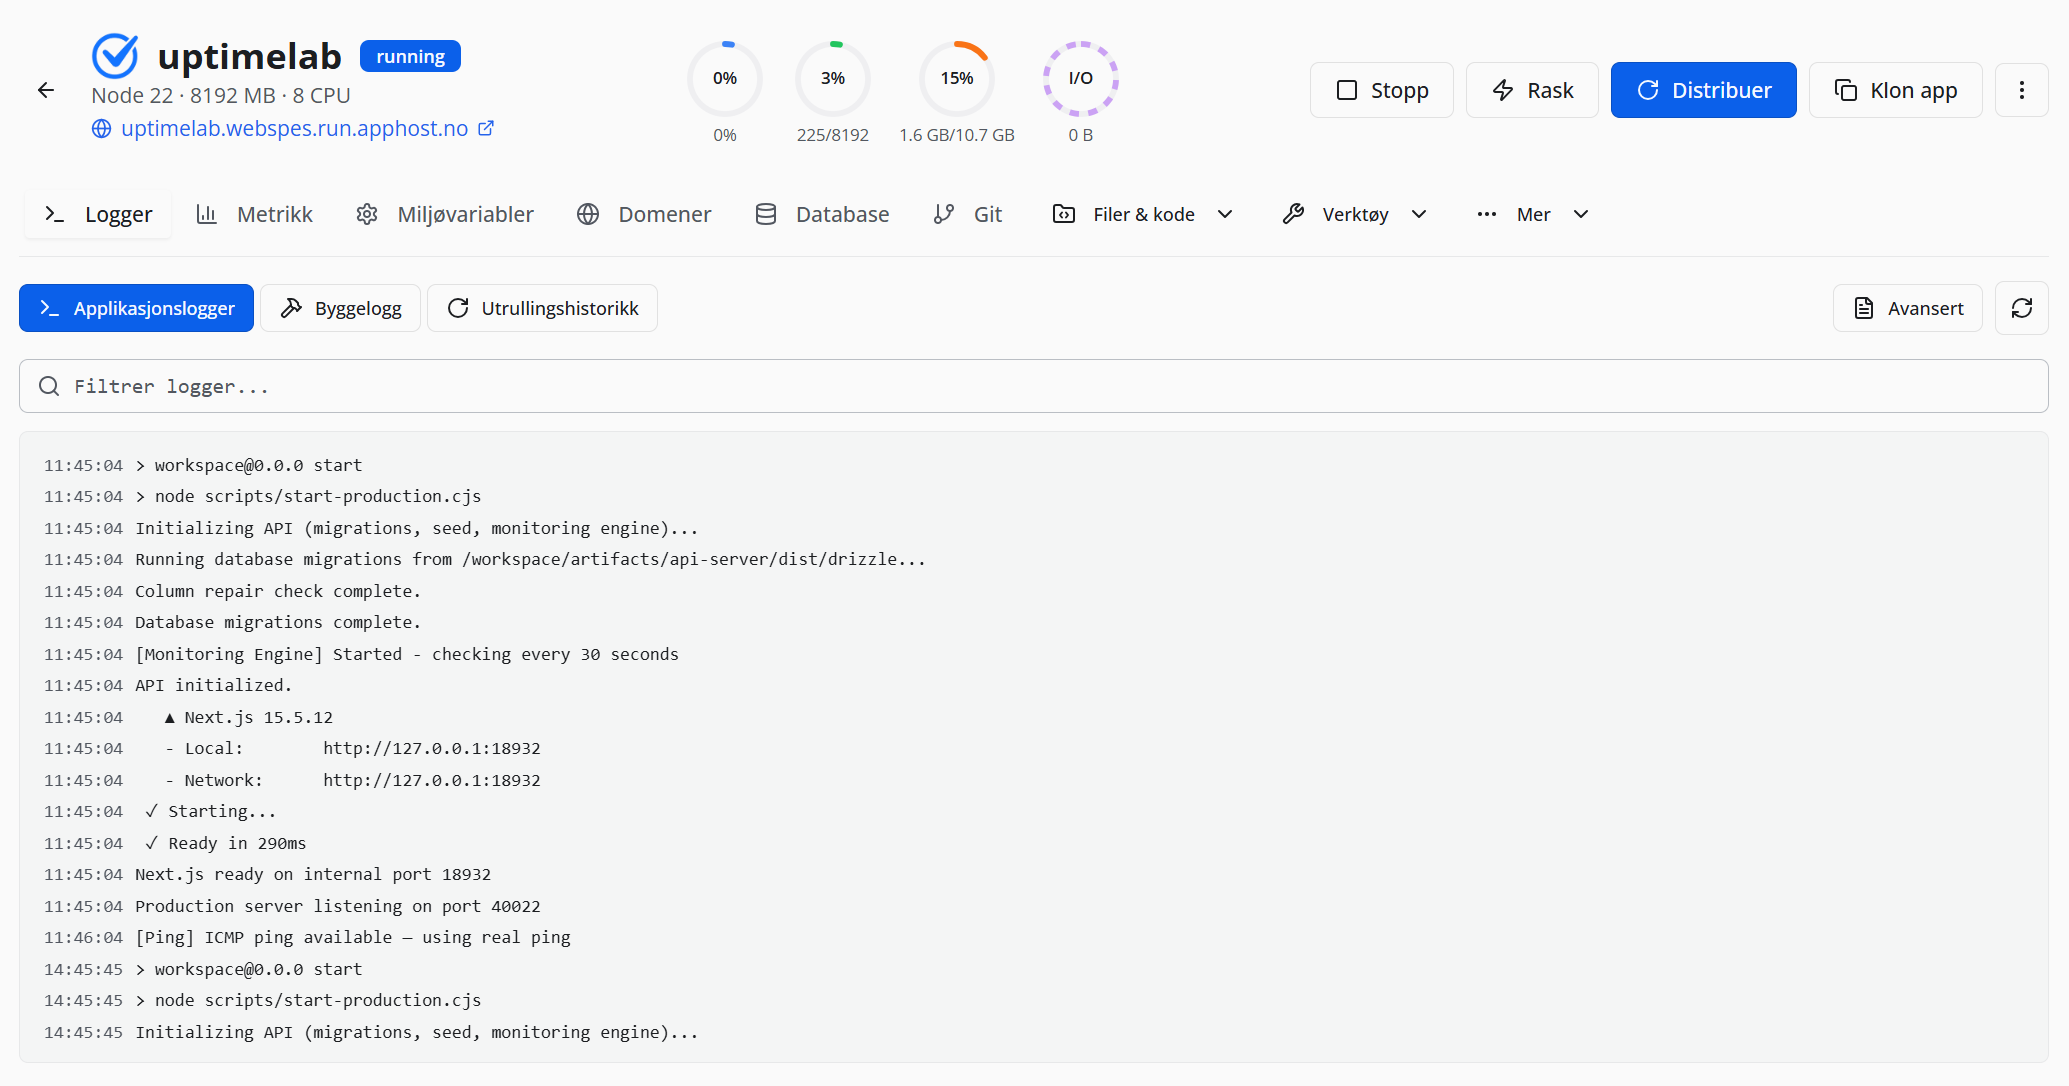Open uptimelab.webspes.run.apphost.no link
Viewport: 2069px width, 1086px height.
coord(294,128)
